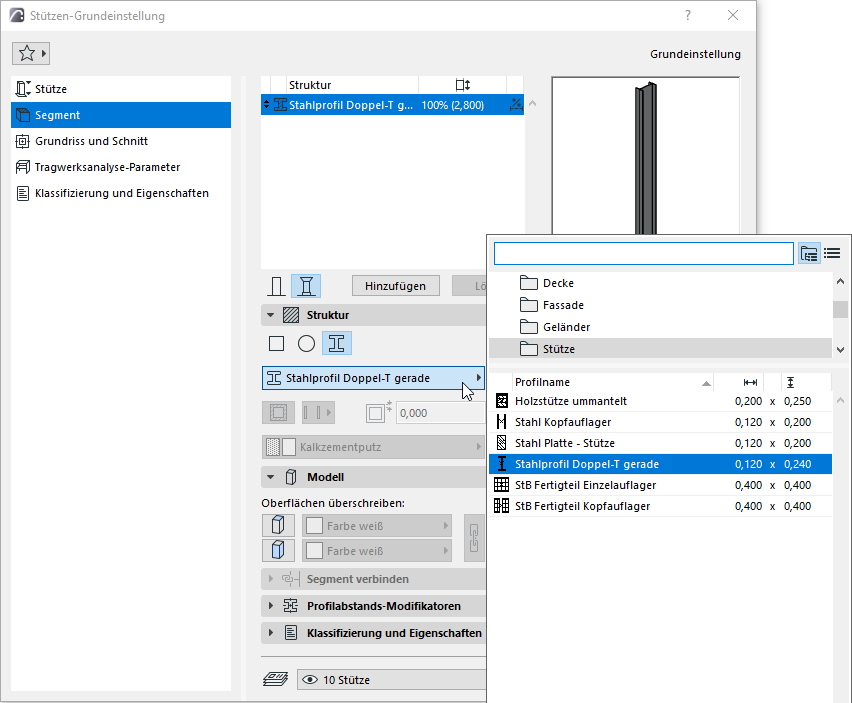
Task: Select StB Fertigteil Einzelauflager profile
Action: (x=660, y=485)
